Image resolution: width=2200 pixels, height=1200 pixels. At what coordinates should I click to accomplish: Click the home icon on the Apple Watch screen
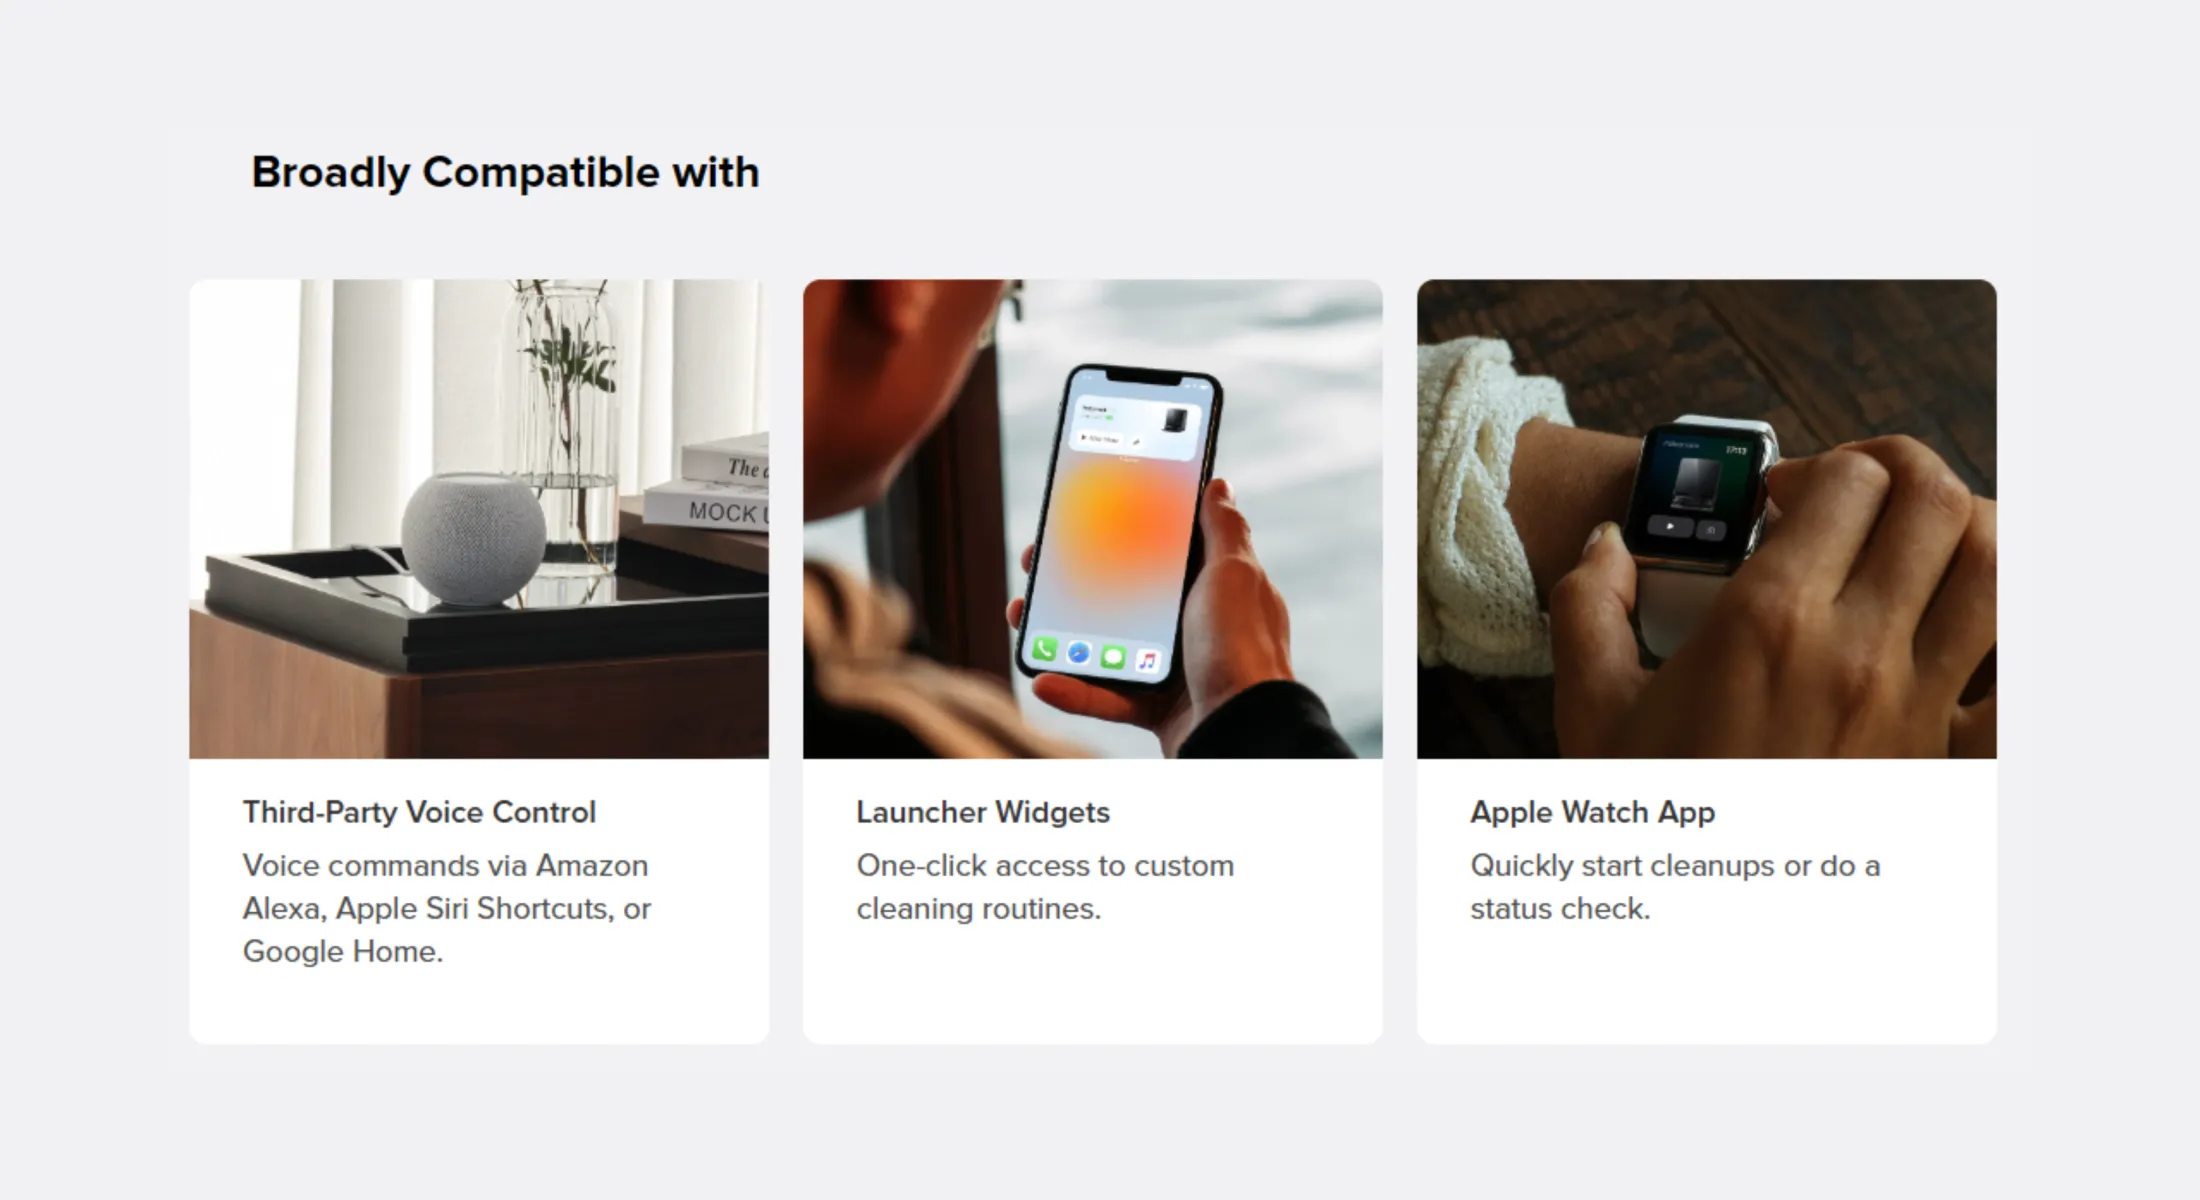(x=1712, y=530)
